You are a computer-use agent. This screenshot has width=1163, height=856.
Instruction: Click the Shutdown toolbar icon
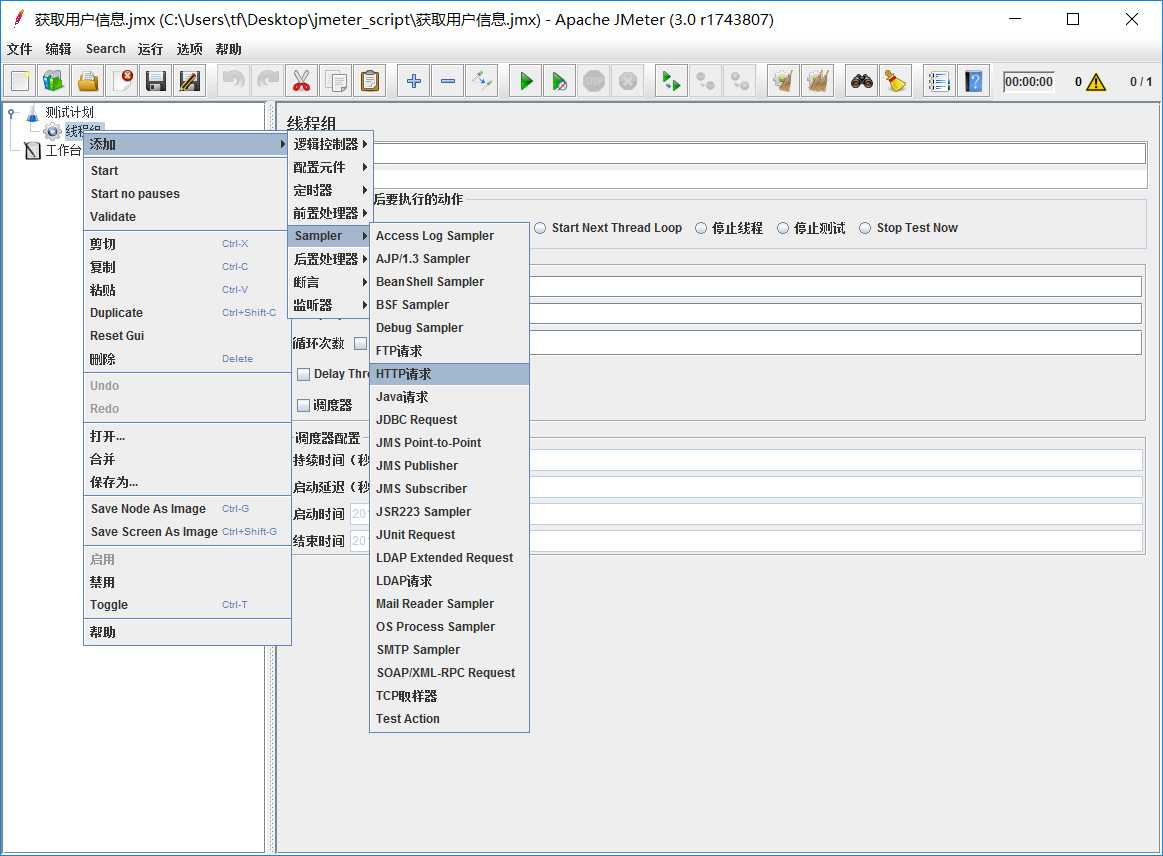click(x=627, y=81)
